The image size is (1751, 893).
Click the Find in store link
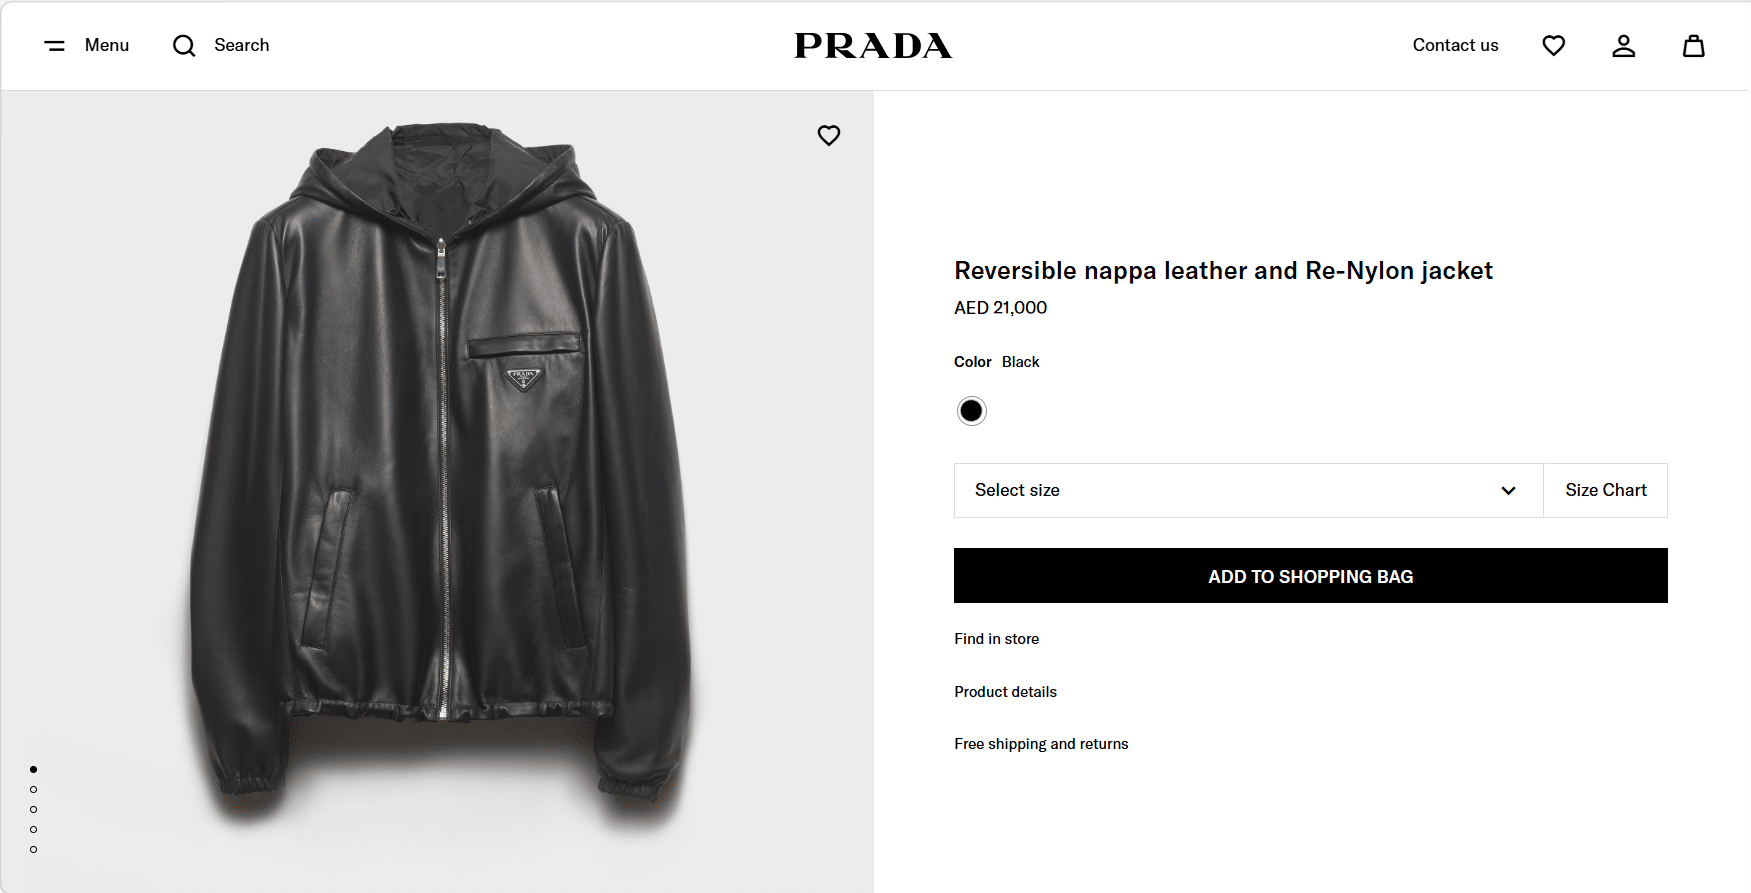coord(996,639)
